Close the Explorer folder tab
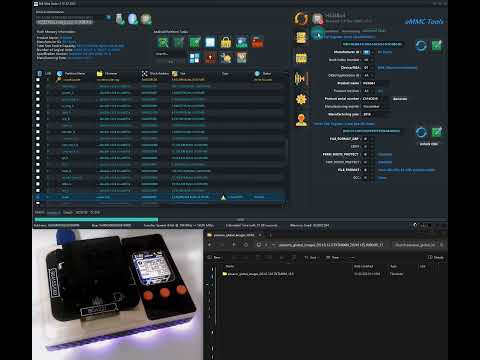This screenshot has width=480, height=360. coord(260,235)
